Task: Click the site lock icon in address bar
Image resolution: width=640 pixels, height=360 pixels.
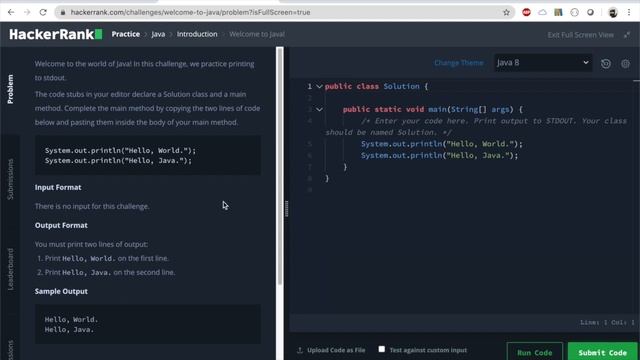Action: [63, 12]
